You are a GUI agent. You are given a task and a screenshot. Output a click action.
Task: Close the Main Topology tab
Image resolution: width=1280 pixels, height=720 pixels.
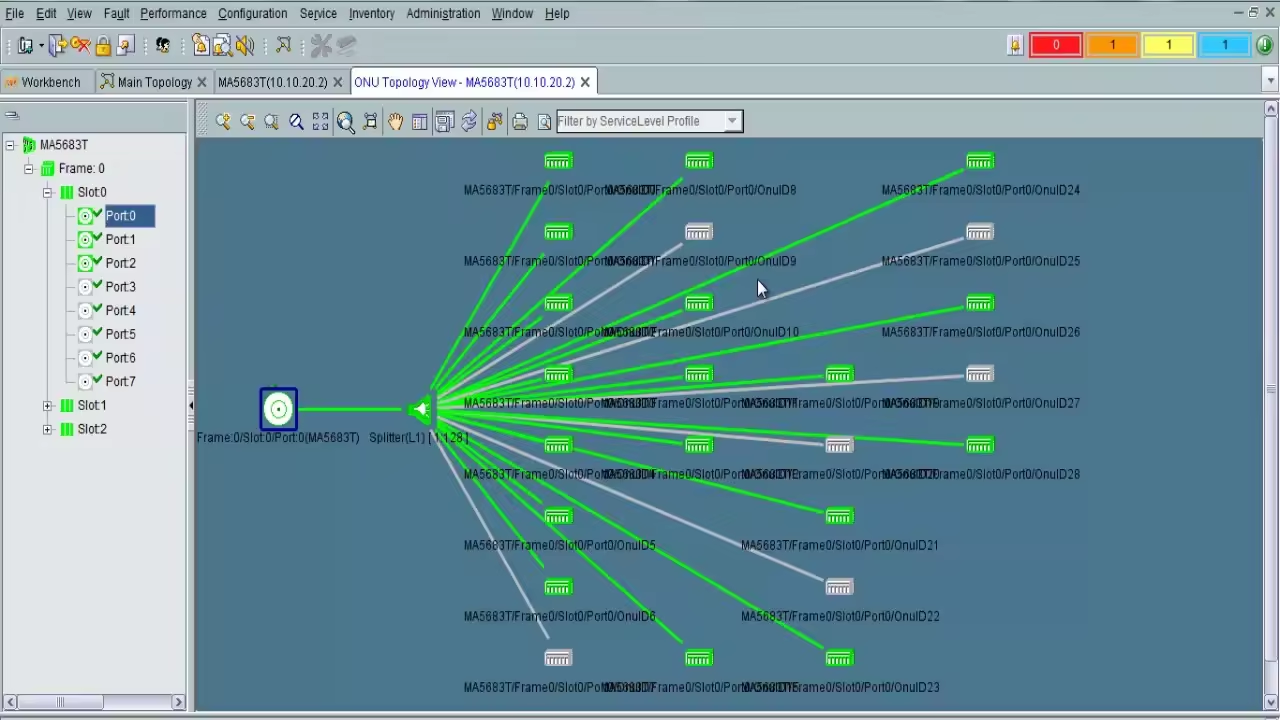coord(201,82)
